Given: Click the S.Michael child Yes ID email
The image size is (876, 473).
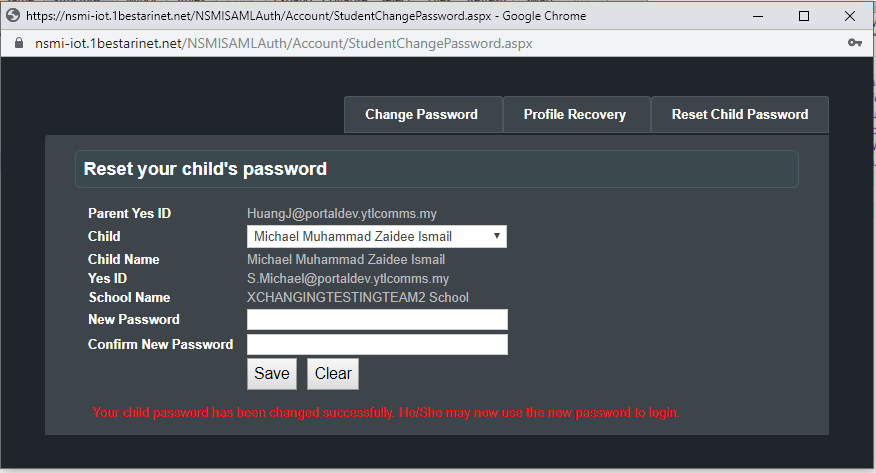Looking at the screenshot, I should click(x=347, y=278).
